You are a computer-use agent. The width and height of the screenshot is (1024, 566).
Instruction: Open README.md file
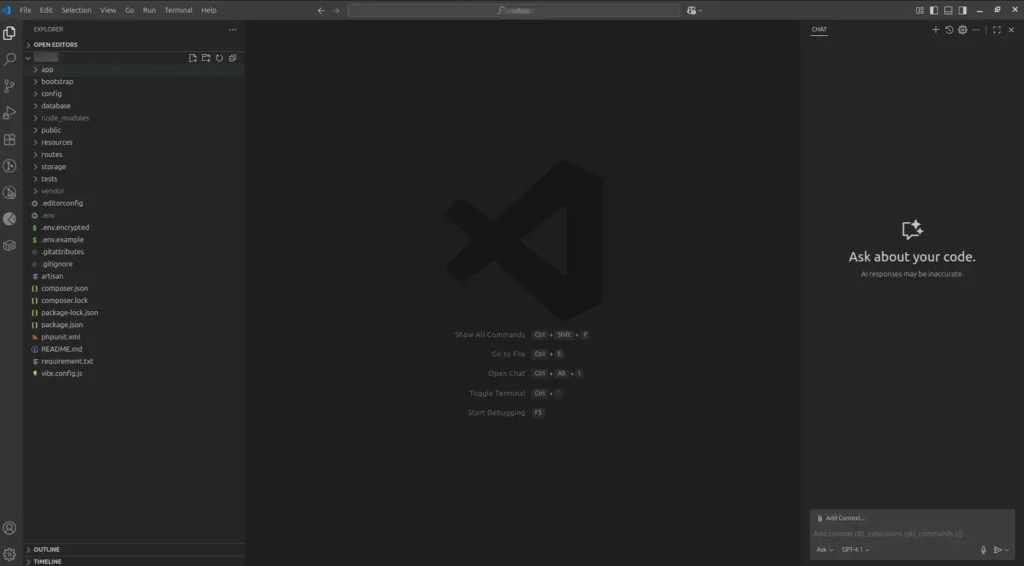pos(134,349)
